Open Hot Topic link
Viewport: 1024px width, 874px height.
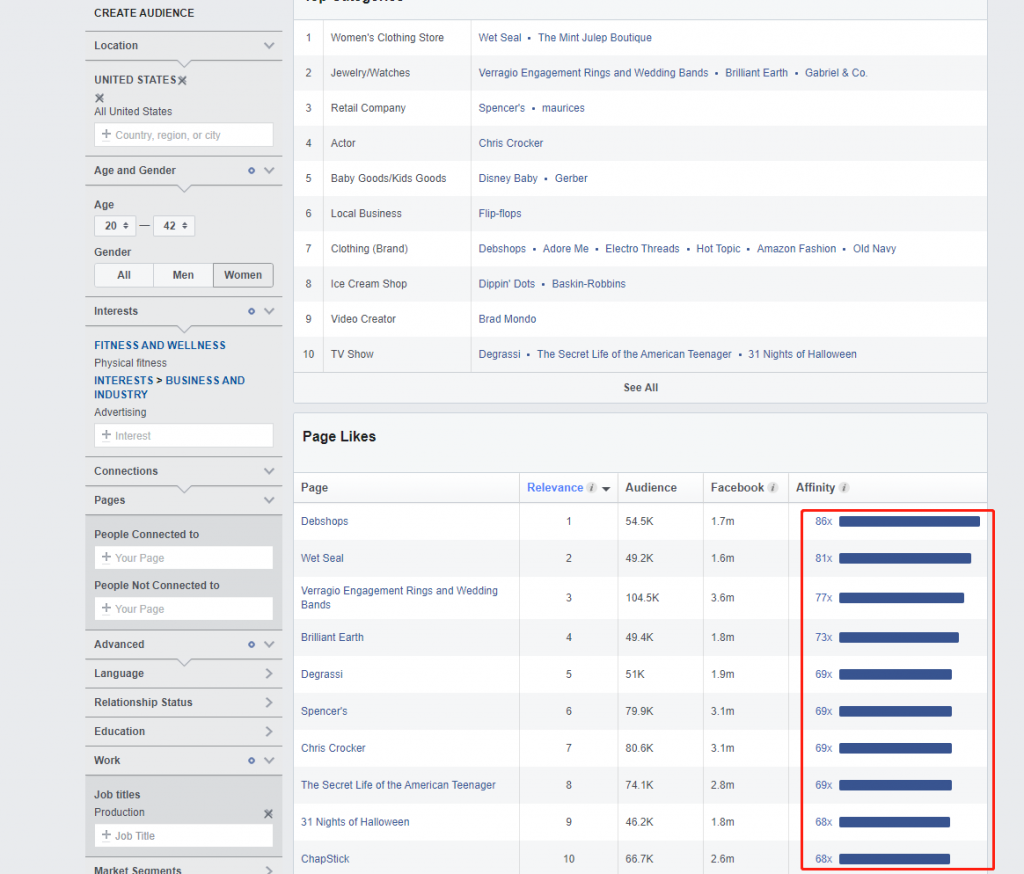coord(718,249)
